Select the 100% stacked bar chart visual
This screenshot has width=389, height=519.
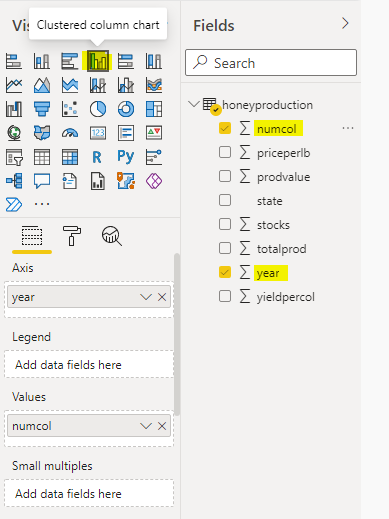coord(126,61)
